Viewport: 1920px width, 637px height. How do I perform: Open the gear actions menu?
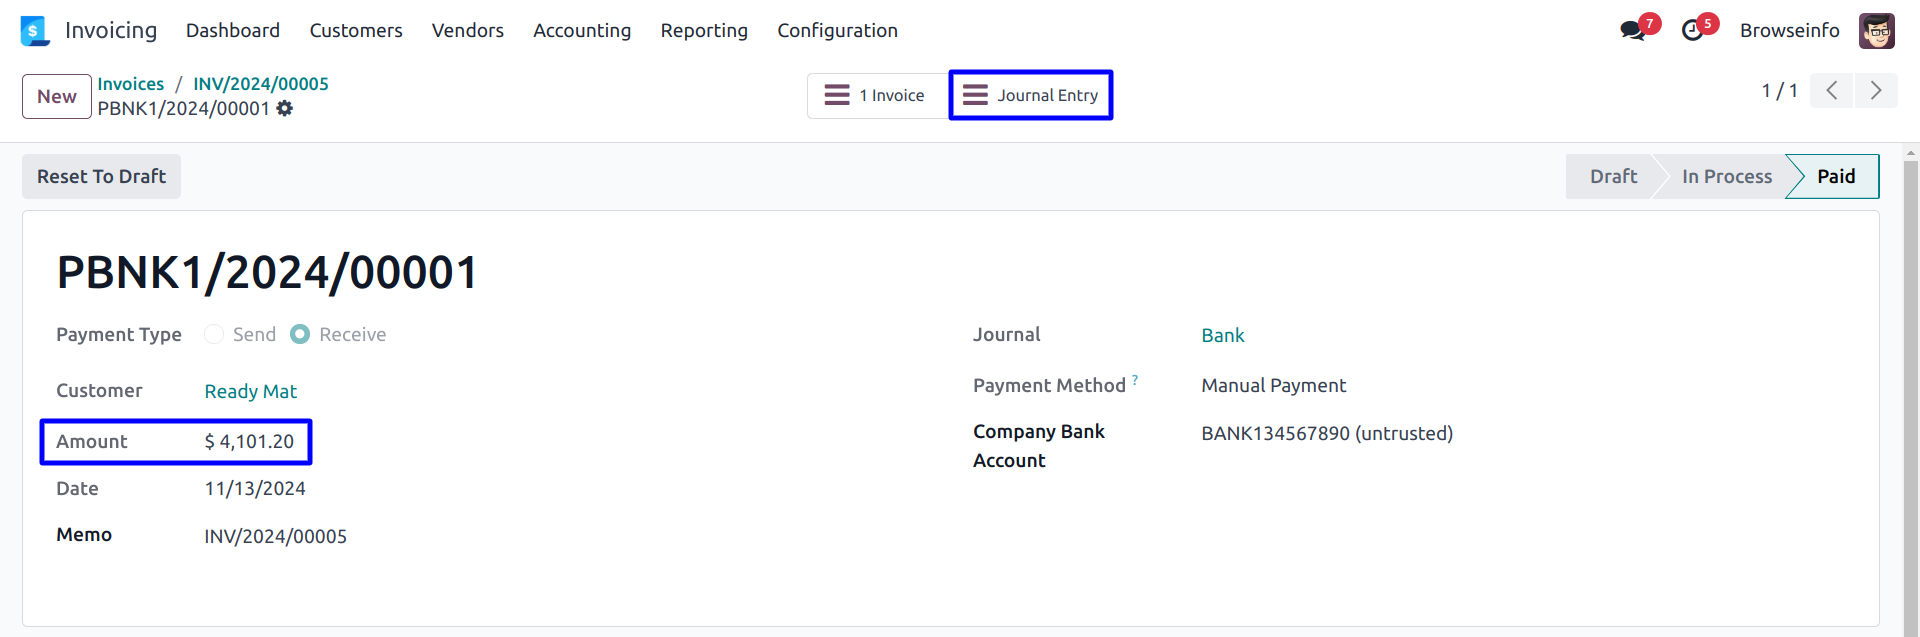[x=285, y=108]
